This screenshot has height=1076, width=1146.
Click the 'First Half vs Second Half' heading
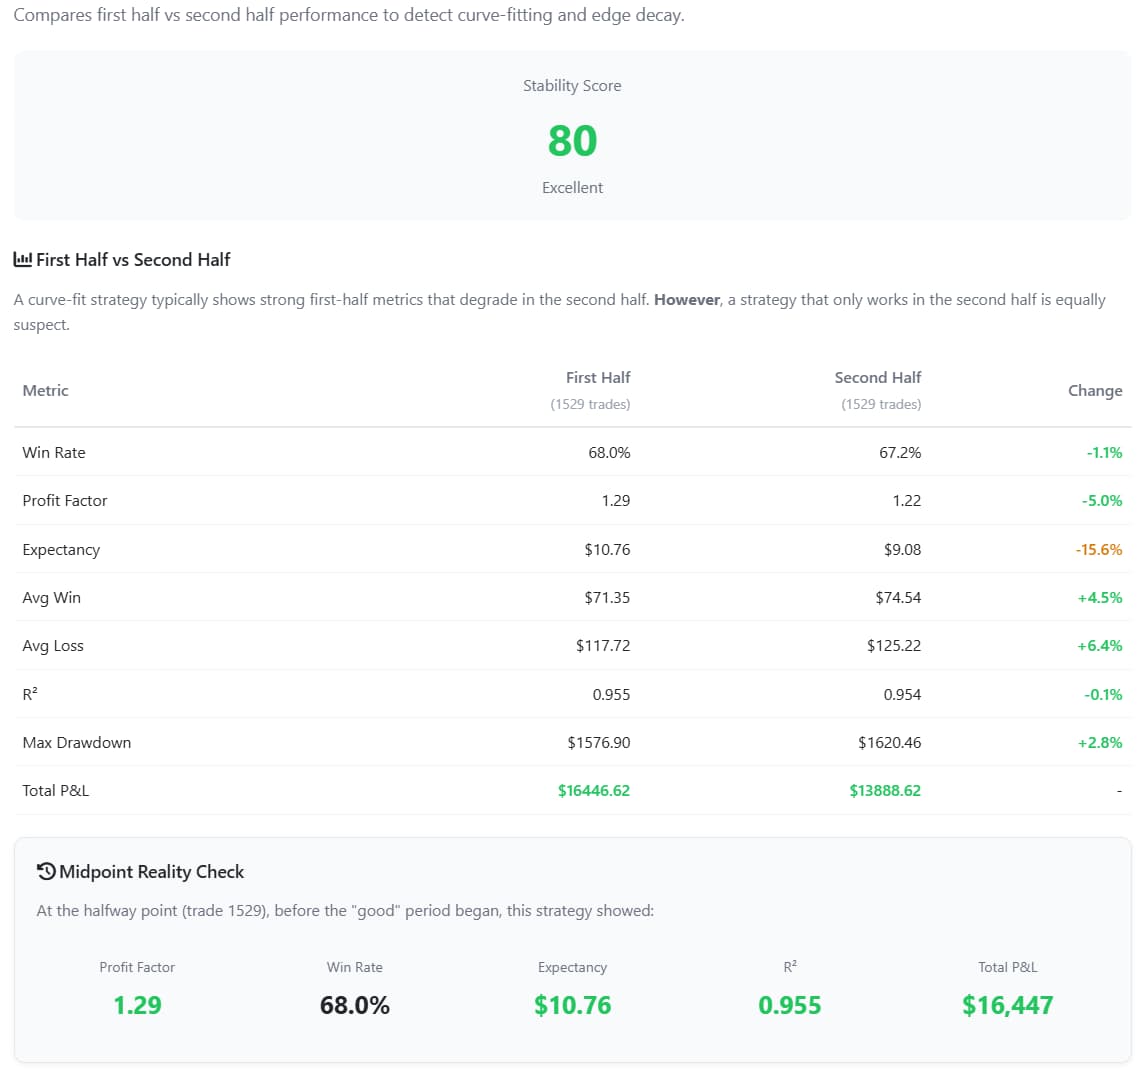(x=133, y=259)
